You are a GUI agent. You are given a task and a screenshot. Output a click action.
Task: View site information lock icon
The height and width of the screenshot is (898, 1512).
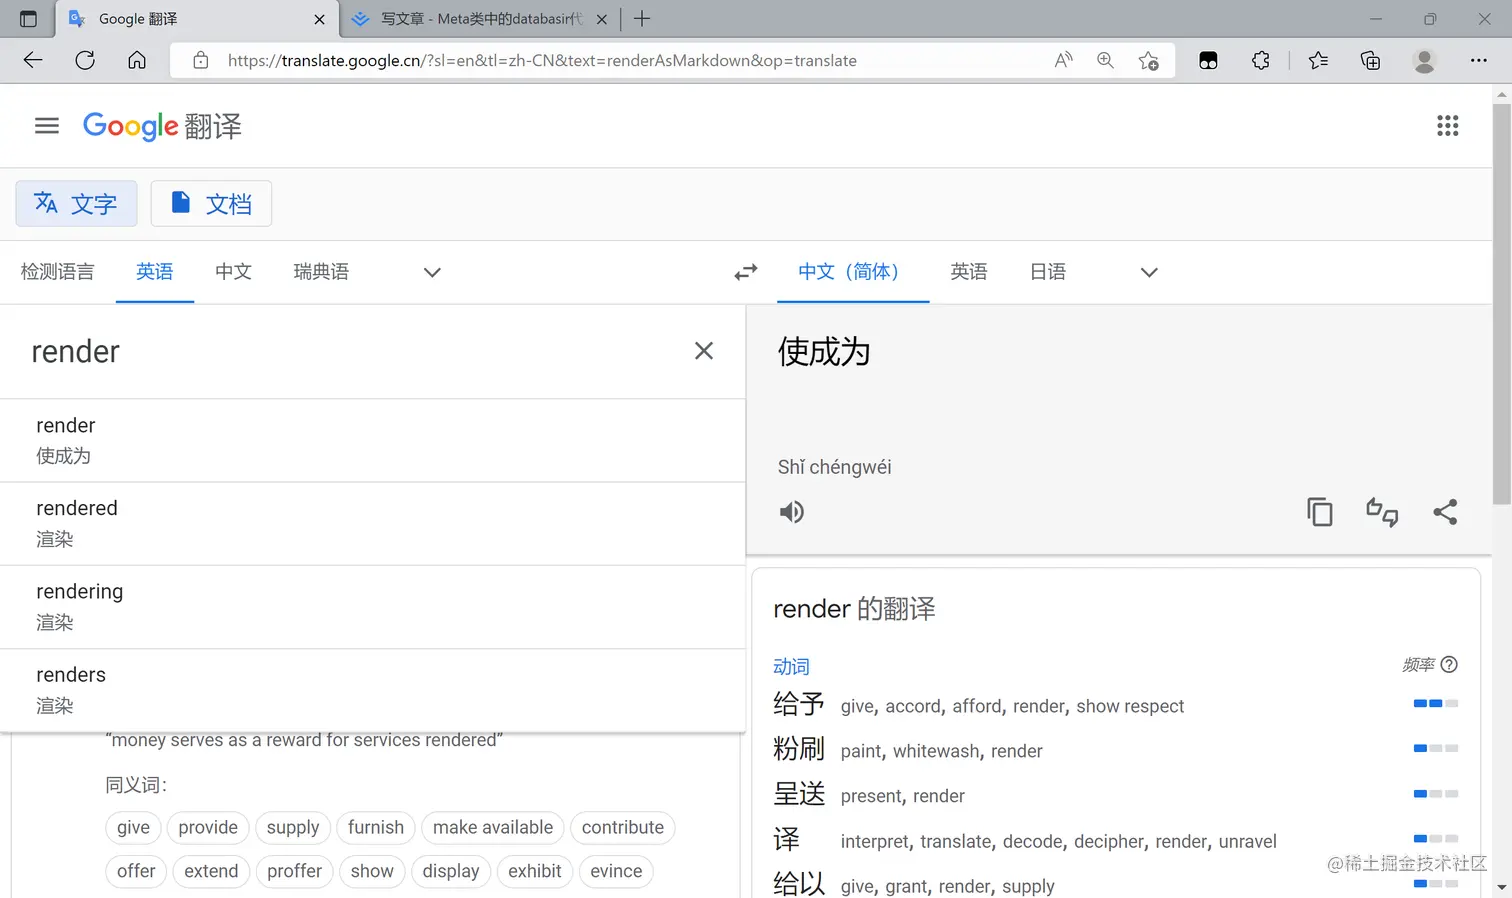pyautogui.click(x=201, y=60)
